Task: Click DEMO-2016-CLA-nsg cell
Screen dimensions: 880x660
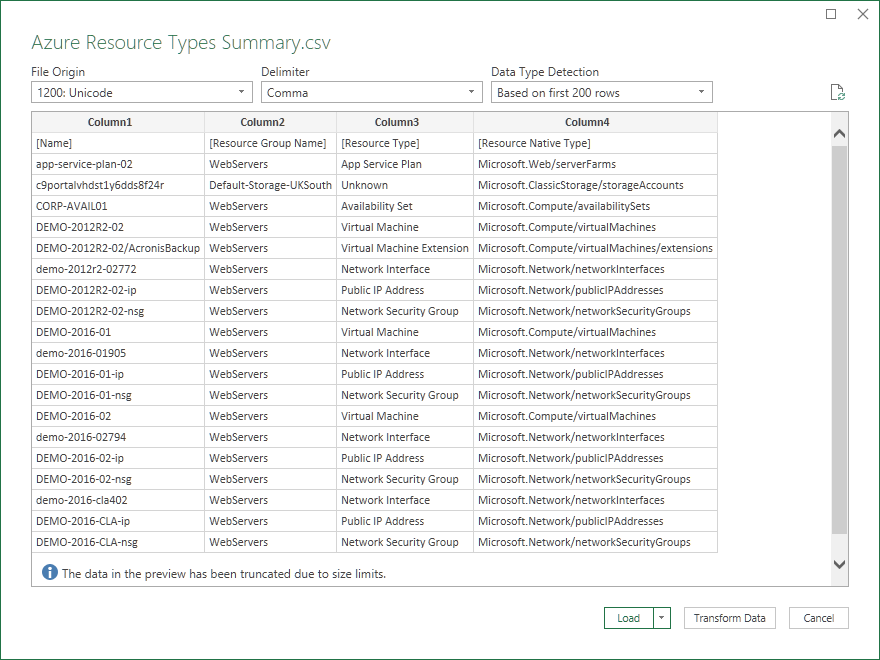Action: point(118,542)
